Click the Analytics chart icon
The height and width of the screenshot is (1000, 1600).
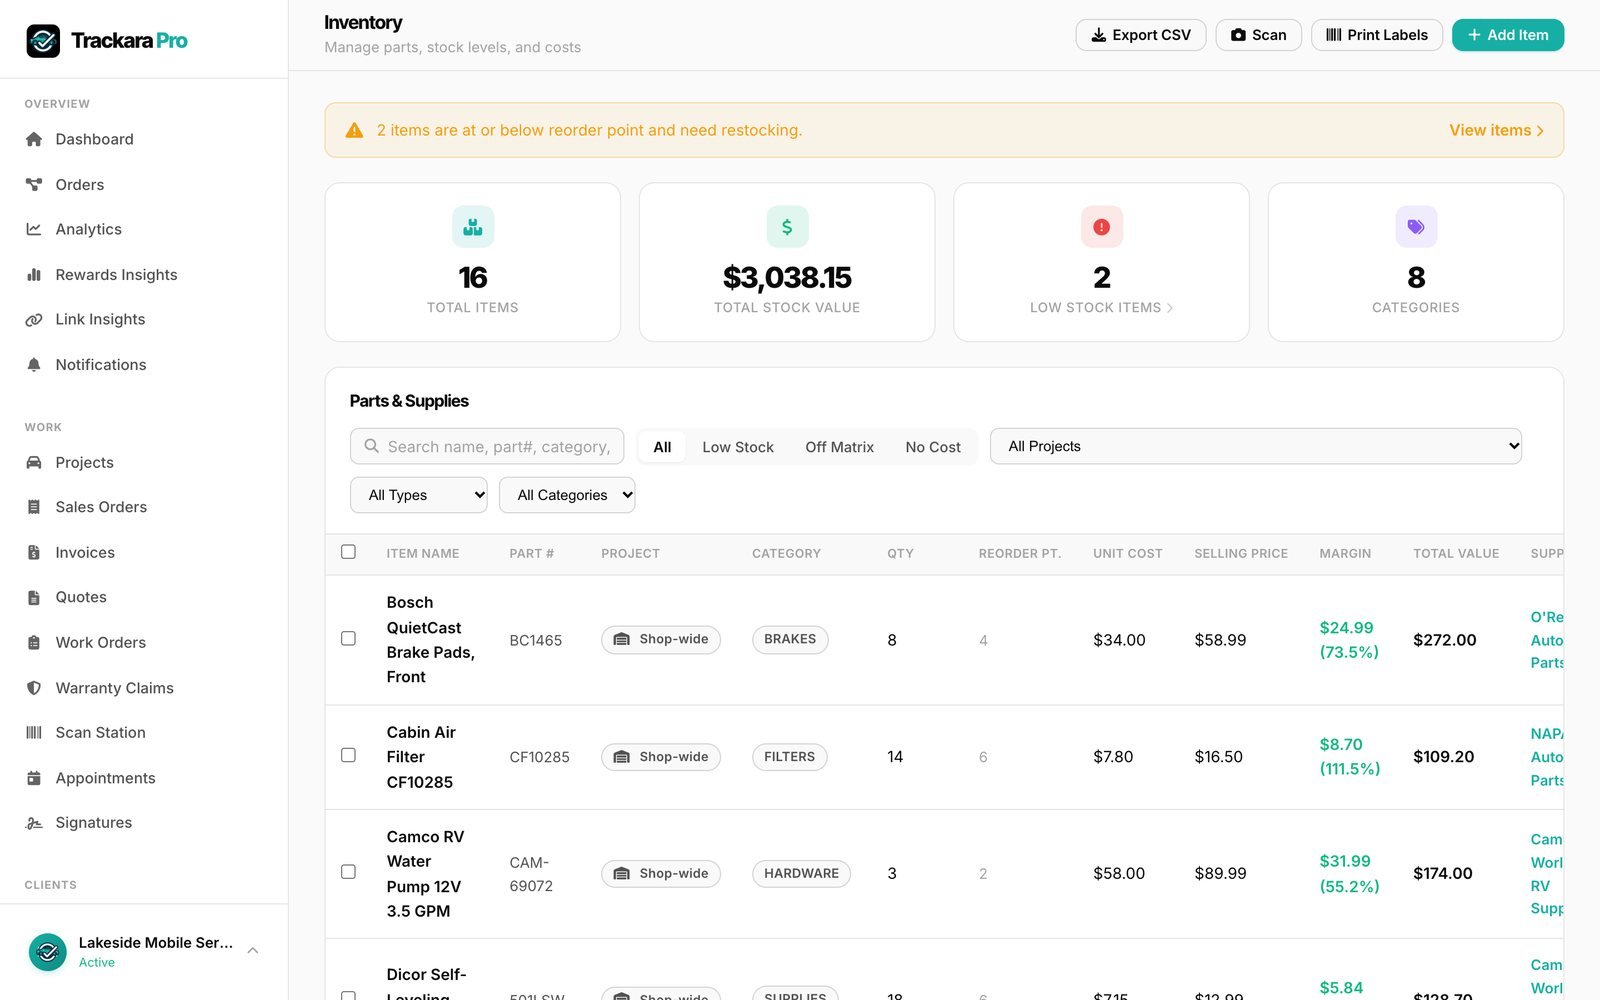point(34,229)
